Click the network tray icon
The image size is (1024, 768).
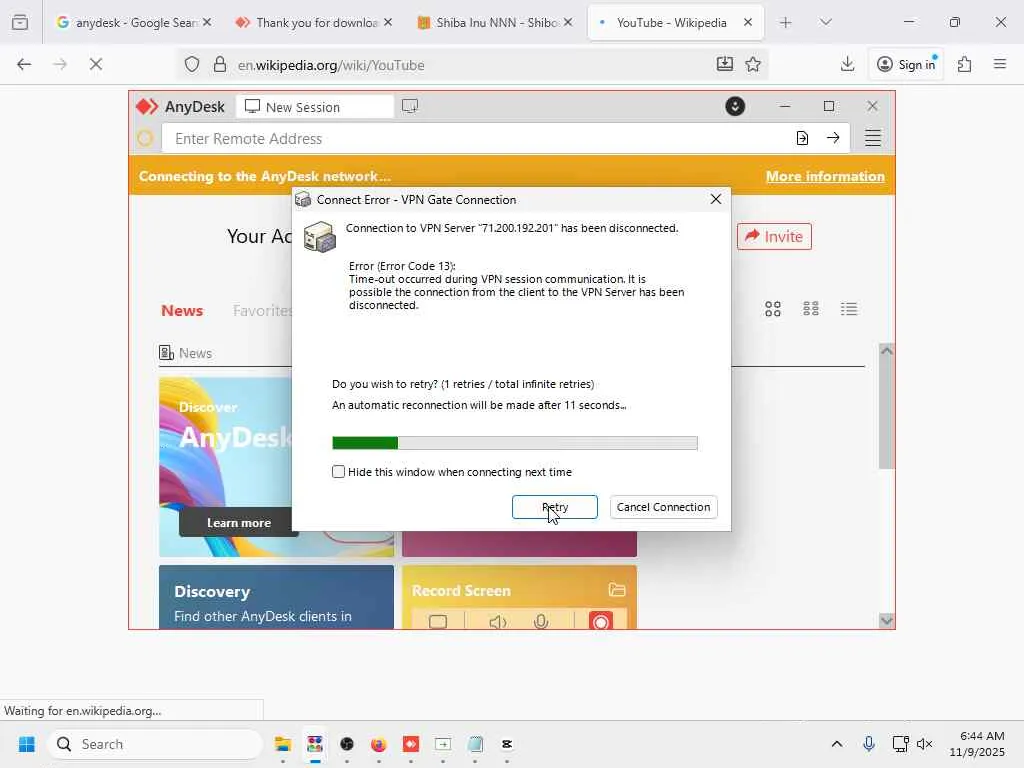coord(900,744)
